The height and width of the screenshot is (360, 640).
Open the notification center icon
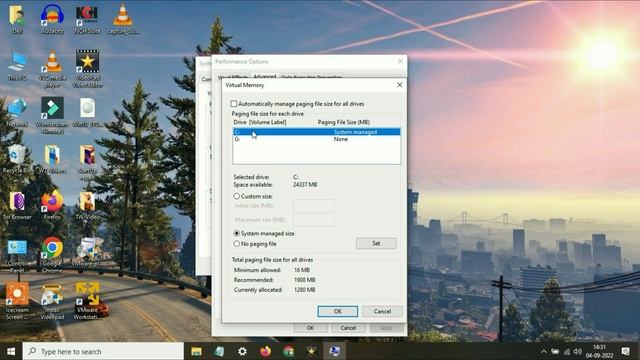click(625, 351)
